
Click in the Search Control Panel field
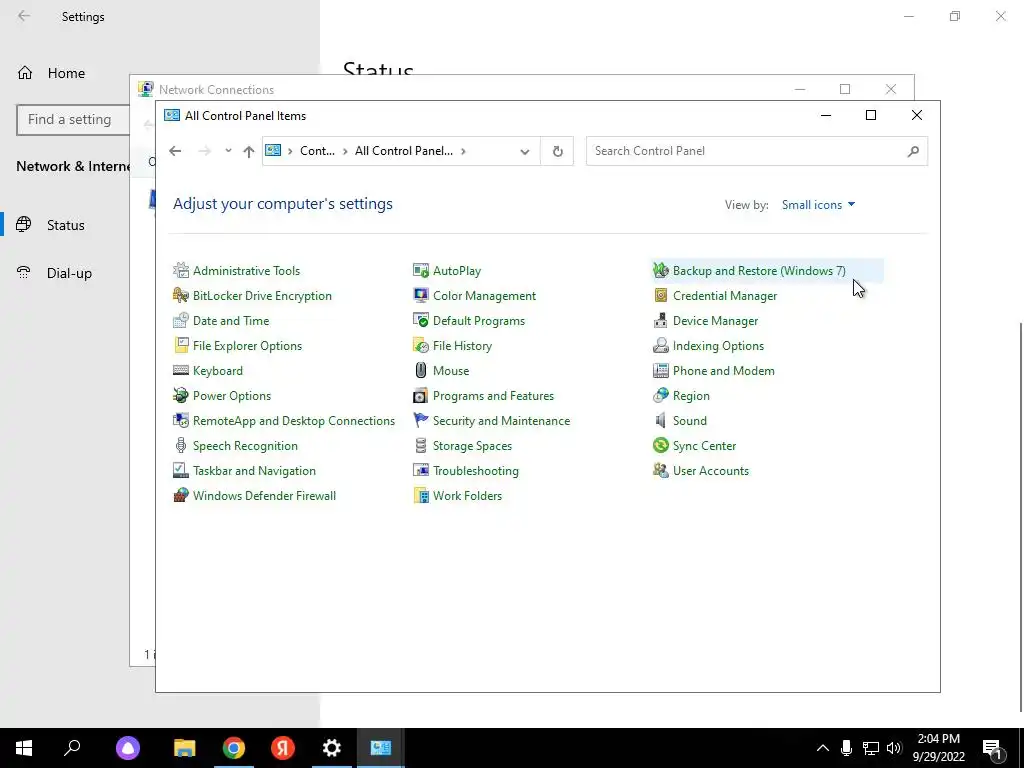click(x=756, y=151)
